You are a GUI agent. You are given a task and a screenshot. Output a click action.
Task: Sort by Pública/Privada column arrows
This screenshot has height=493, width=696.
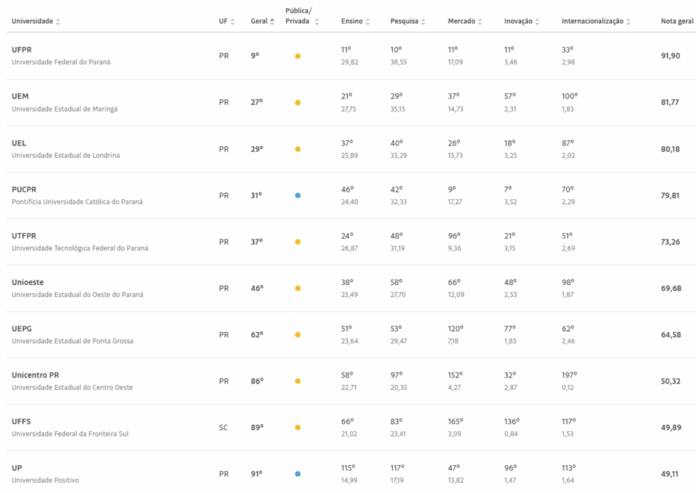[x=316, y=21]
